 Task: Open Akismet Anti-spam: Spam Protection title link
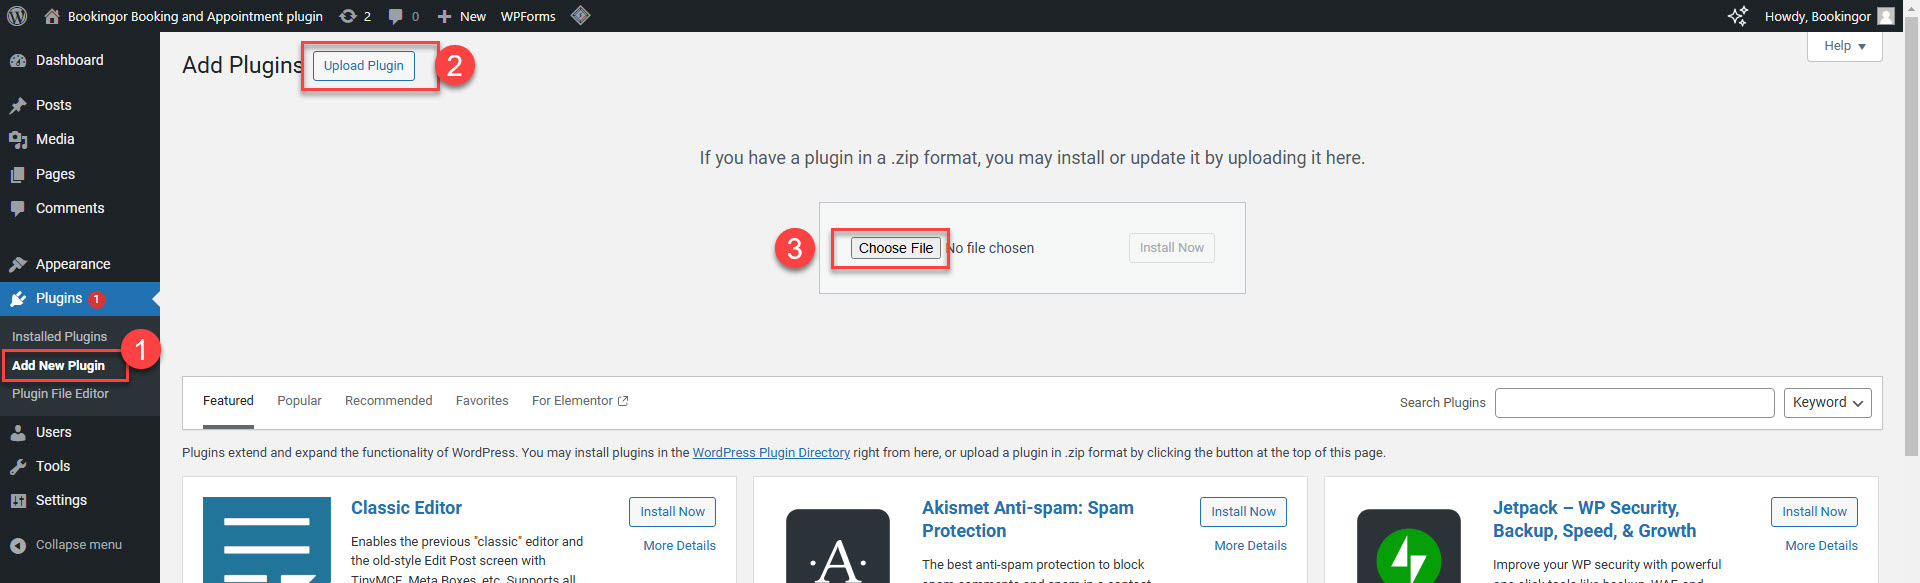(x=1028, y=519)
